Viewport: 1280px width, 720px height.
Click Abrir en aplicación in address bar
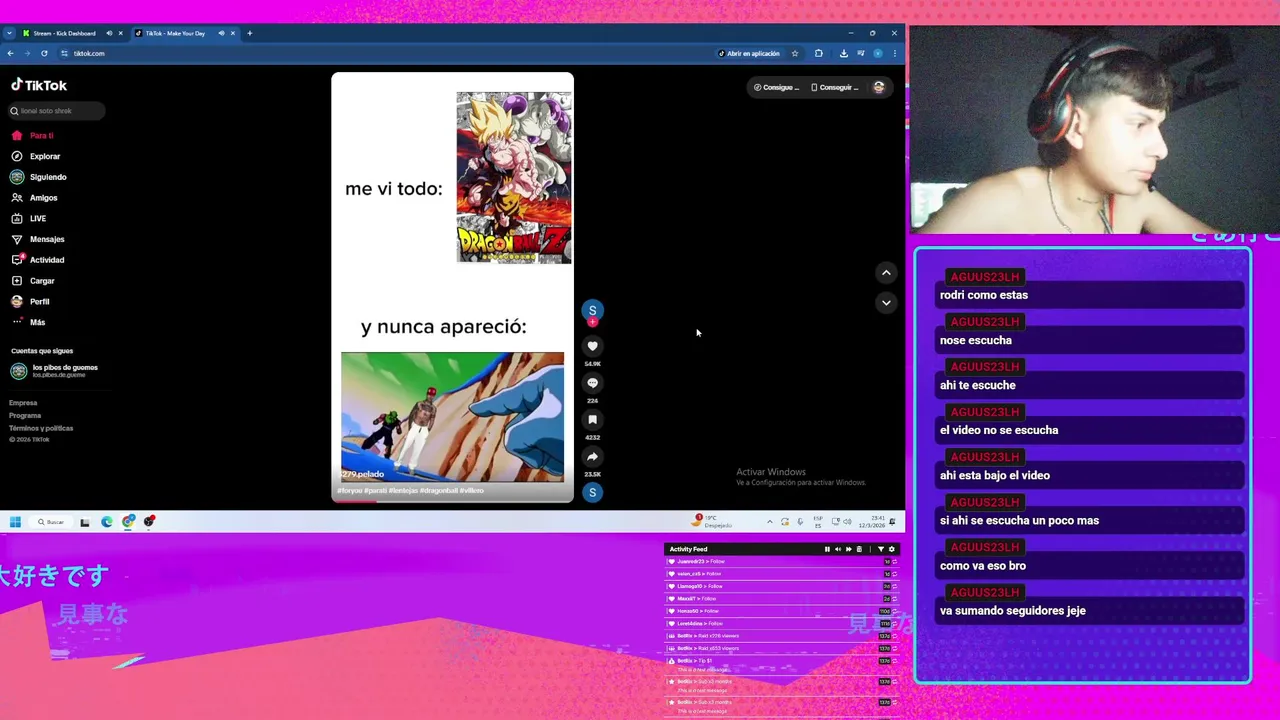(749, 53)
